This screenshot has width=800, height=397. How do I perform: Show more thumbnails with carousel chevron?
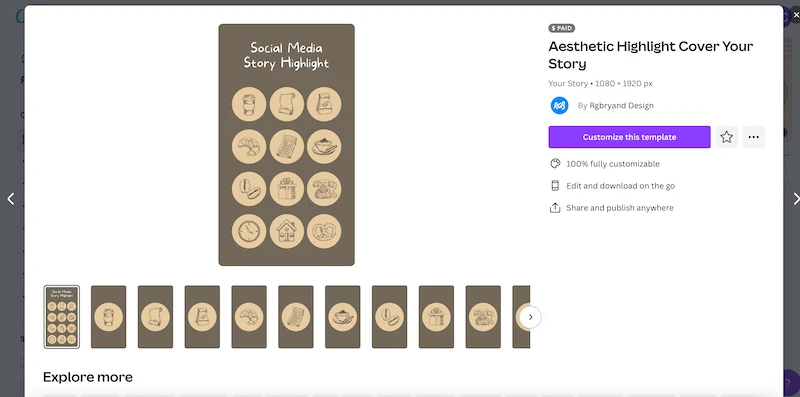tap(530, 317)
